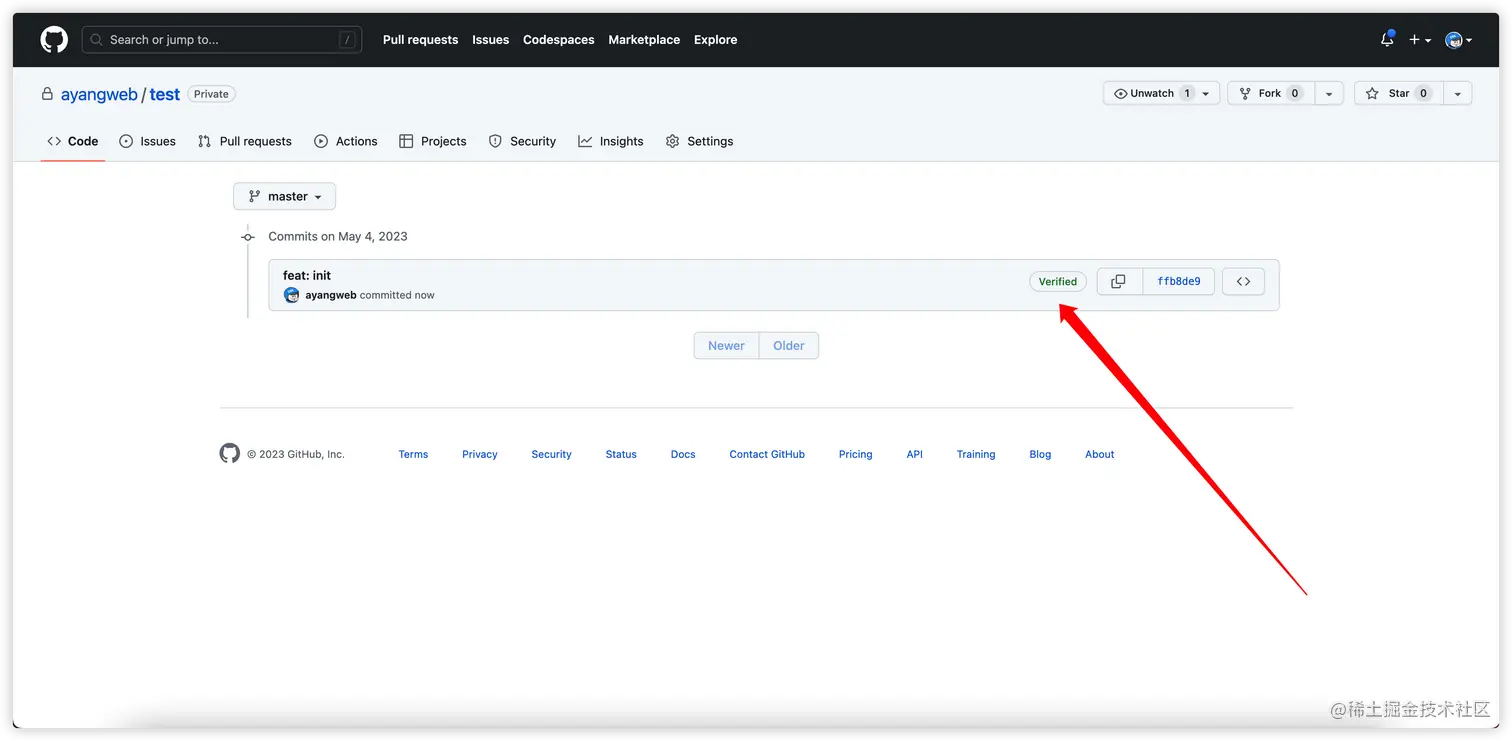
Task: Click the footer GitHub logo
Action: (230, 454)
